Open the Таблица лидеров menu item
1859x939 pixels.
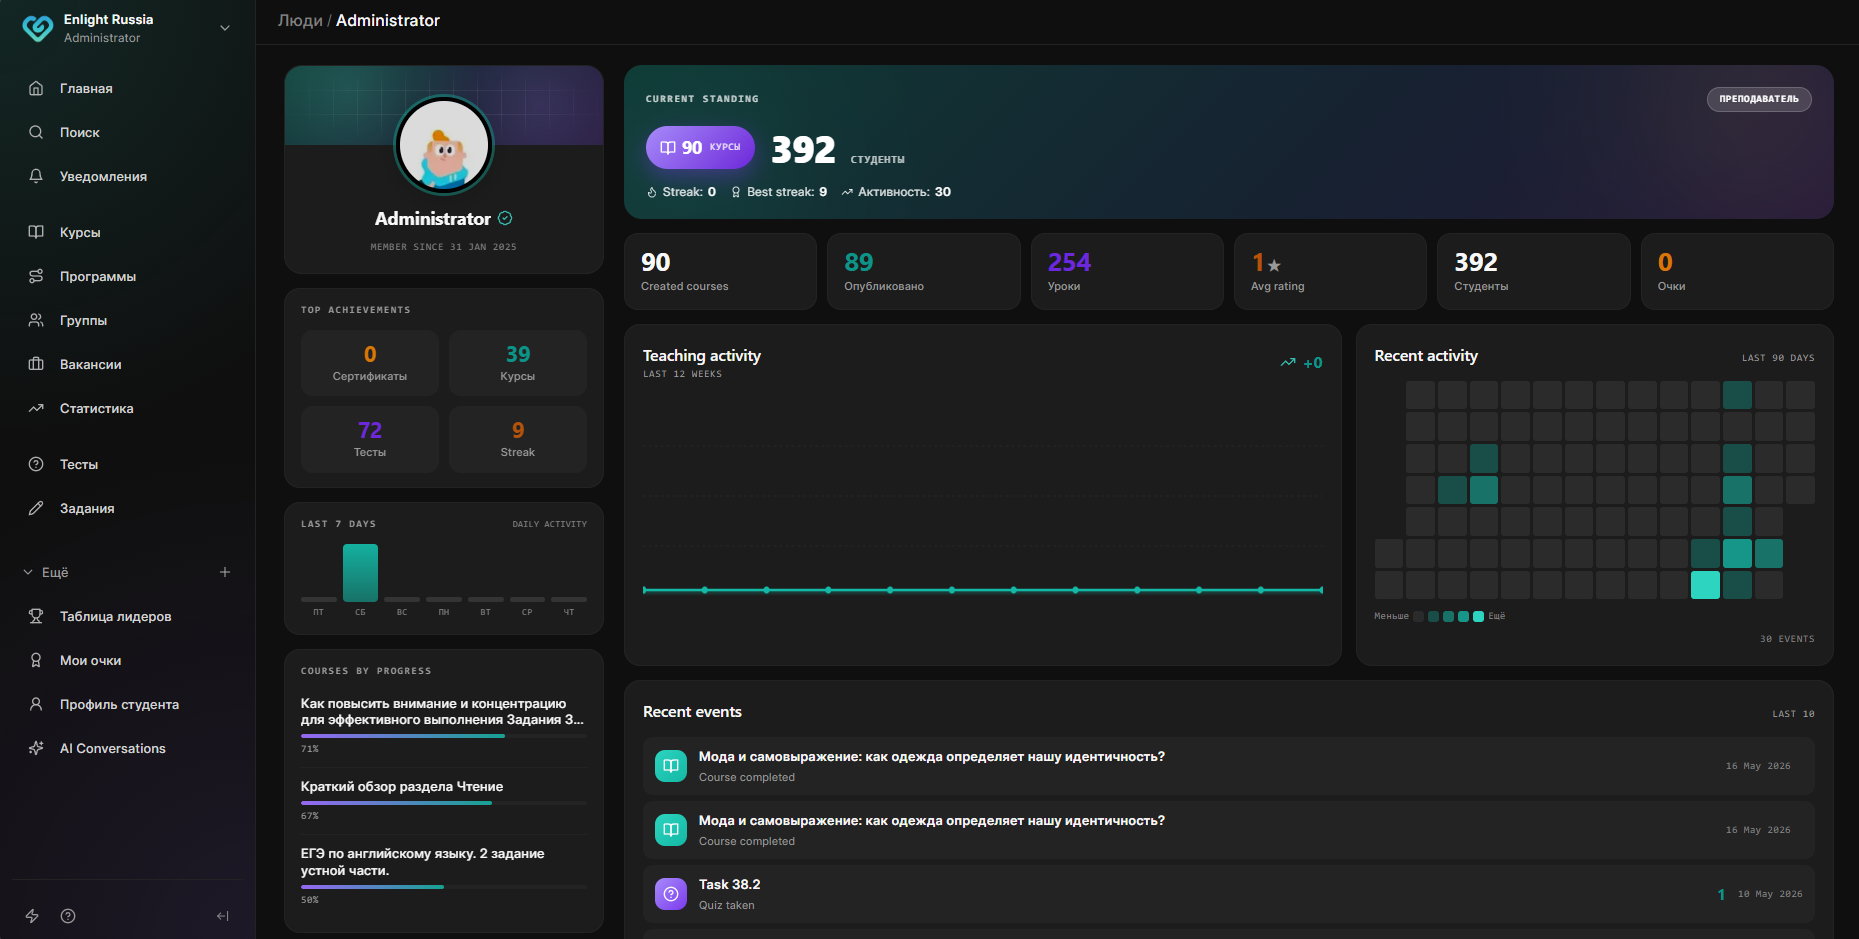click(128, 616)
